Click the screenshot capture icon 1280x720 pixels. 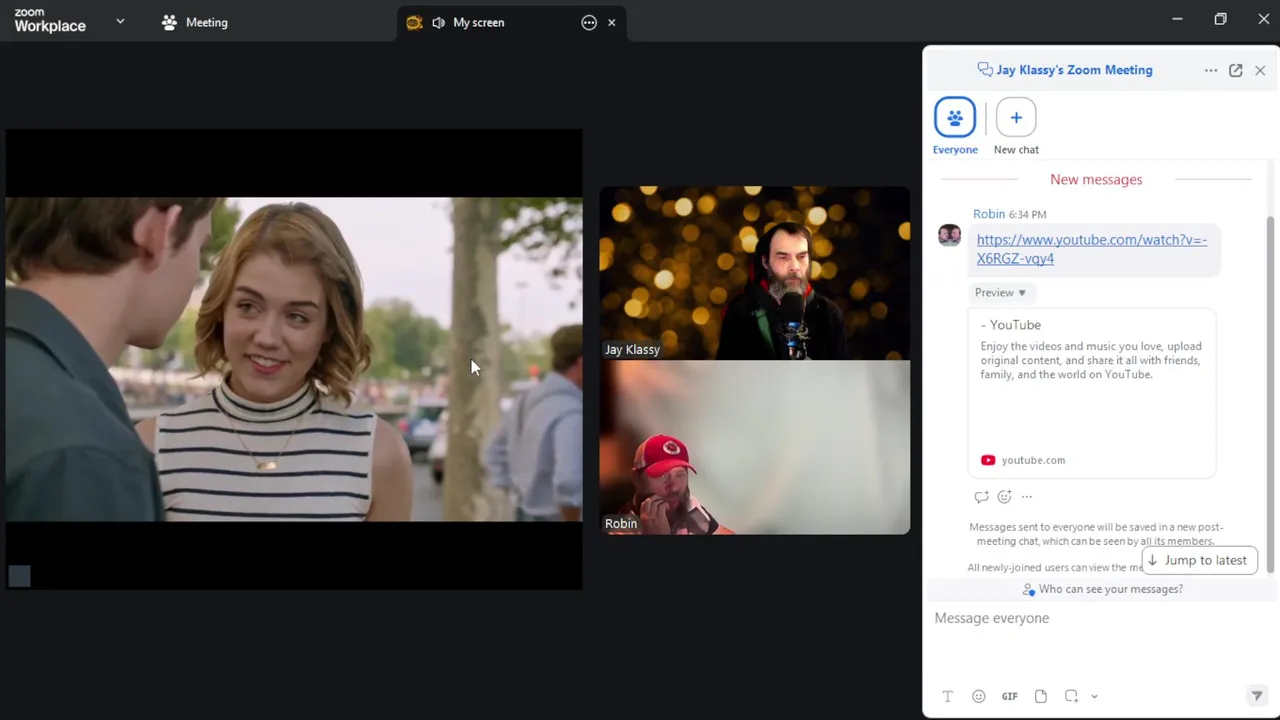1071,696
